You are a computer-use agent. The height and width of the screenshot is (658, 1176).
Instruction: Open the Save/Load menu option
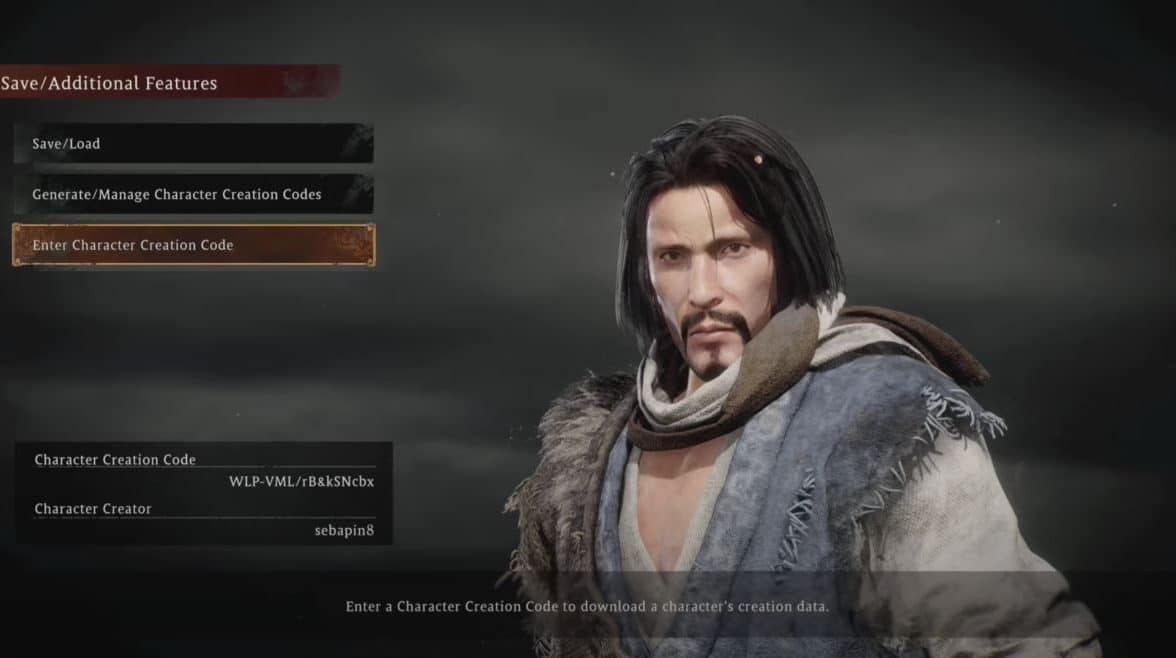click(194, 143)
